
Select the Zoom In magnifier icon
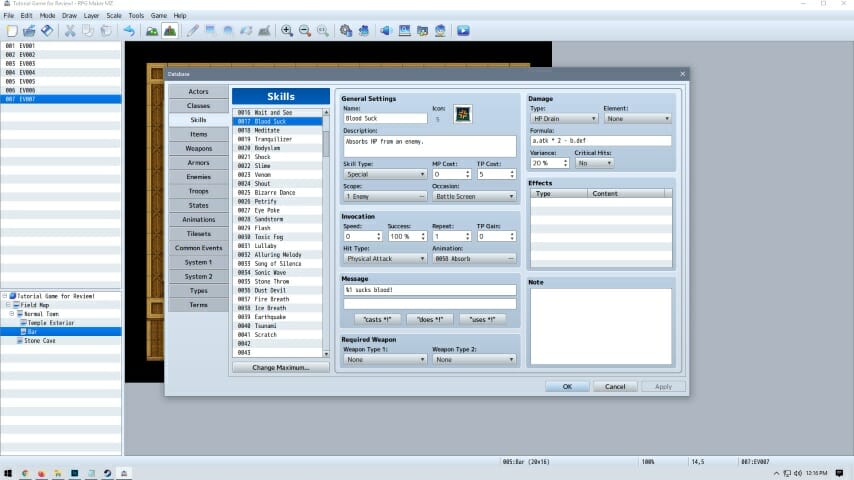point(287,31)
